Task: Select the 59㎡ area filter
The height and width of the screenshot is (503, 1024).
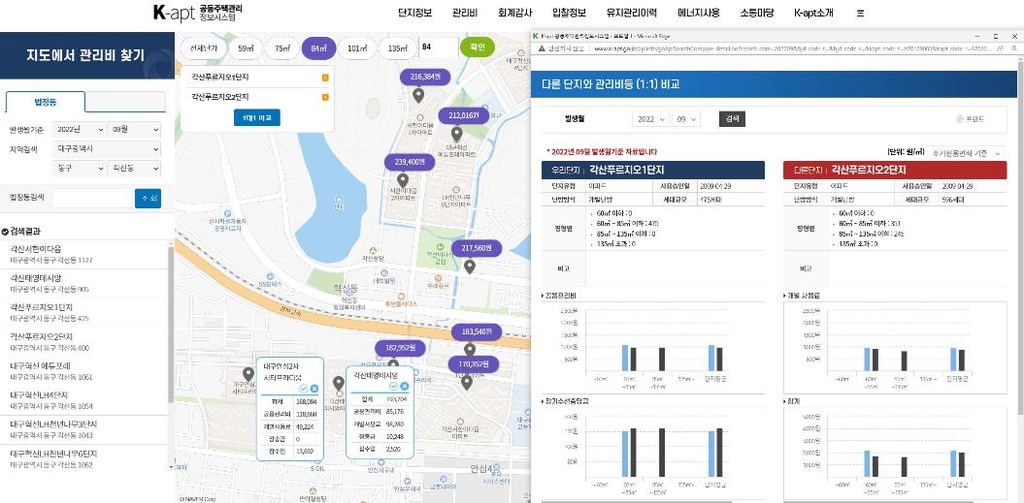Action: pyautogui.click(x=244, y=47)
